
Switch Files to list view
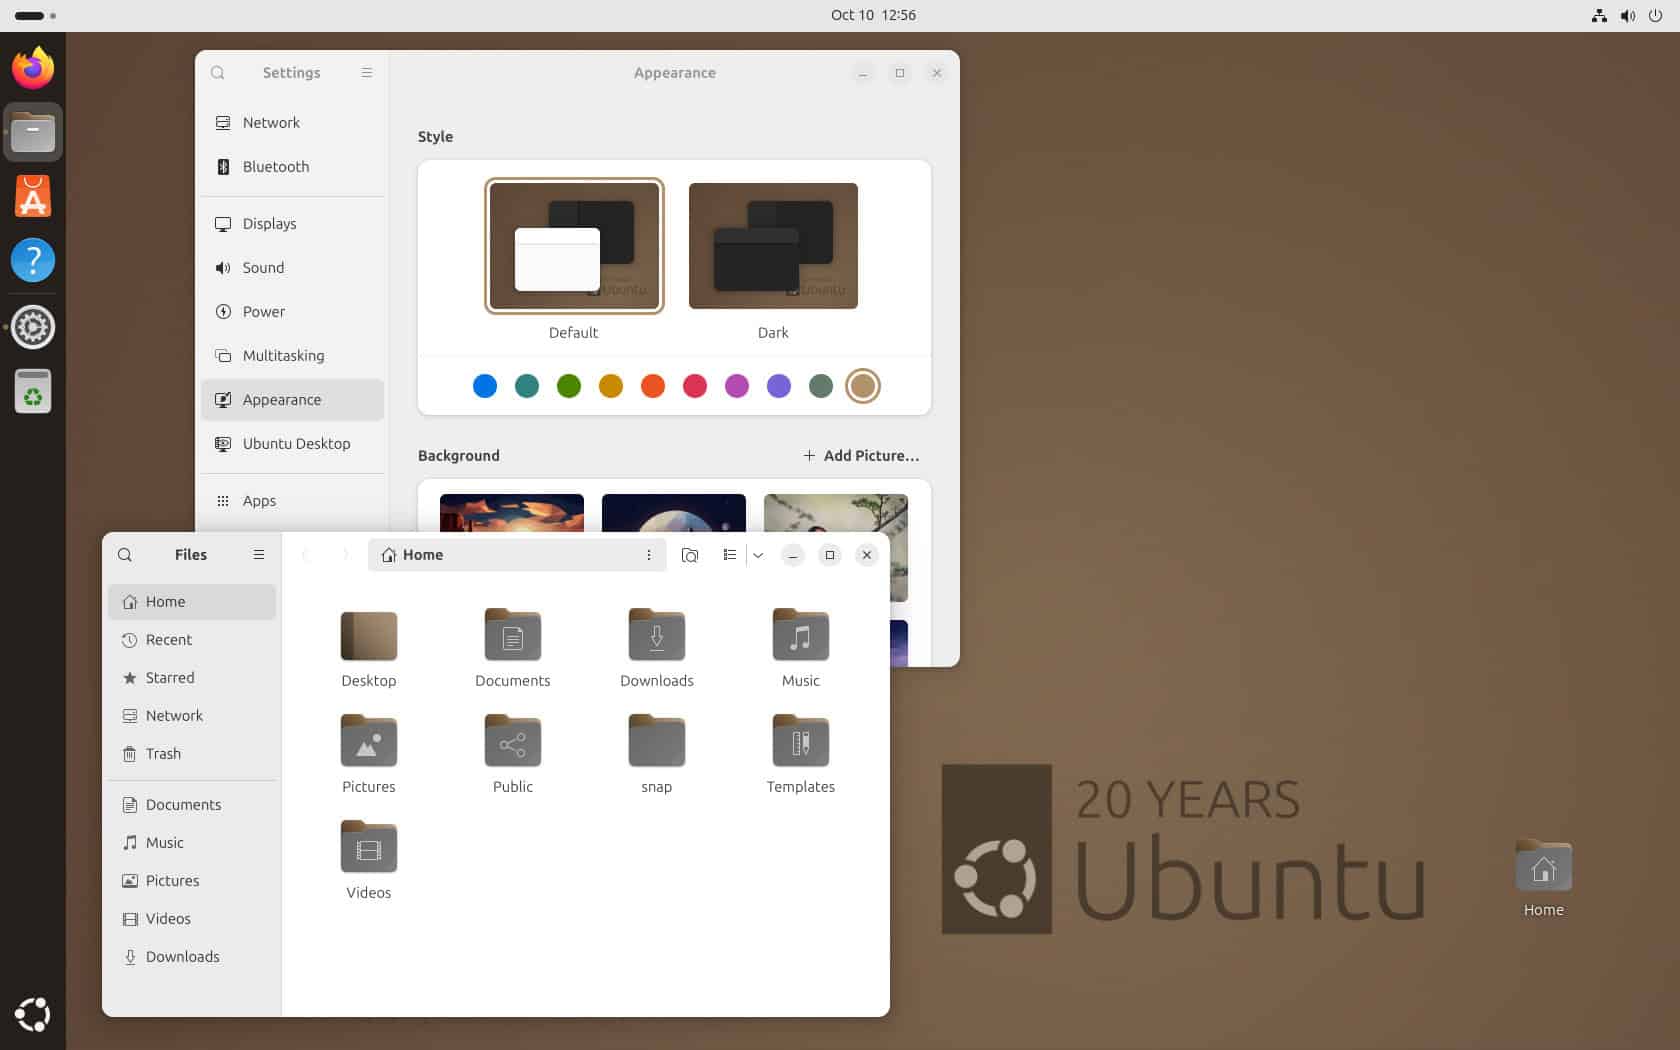[x=730, y=554]
